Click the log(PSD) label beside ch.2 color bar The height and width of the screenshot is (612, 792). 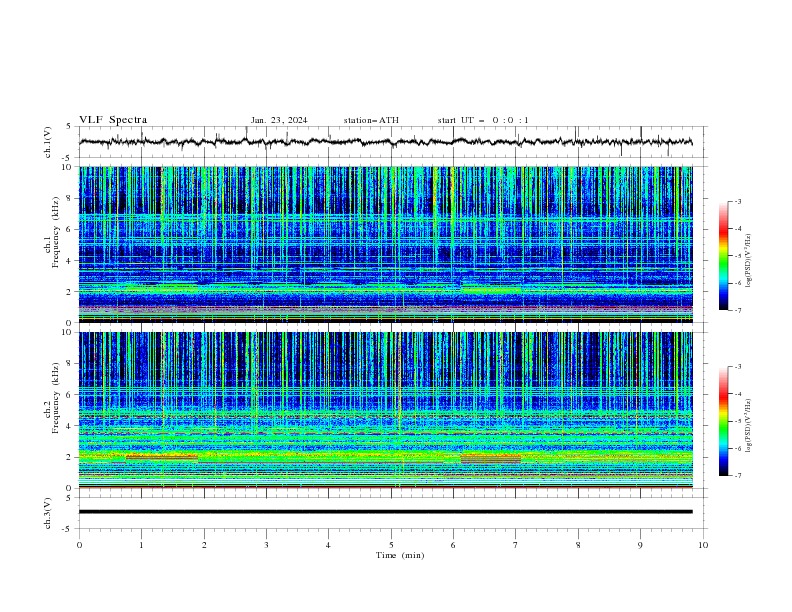[749, 425]
